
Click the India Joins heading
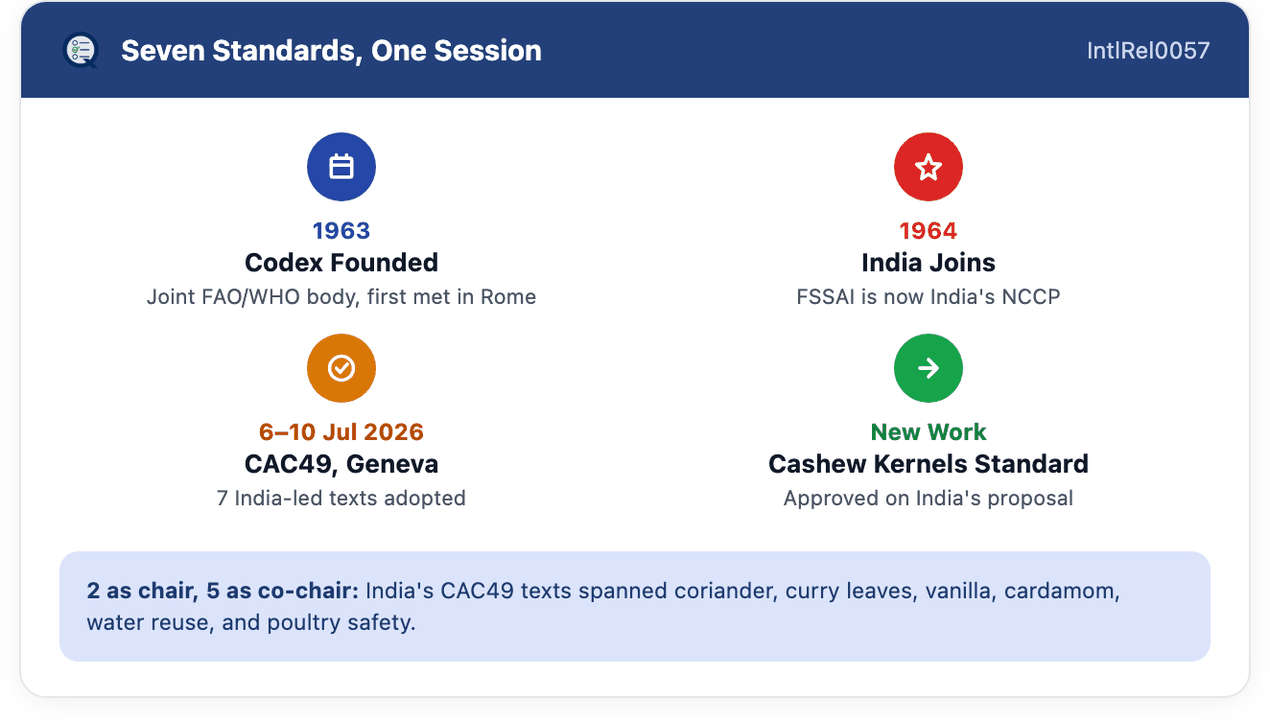point(928,263)
